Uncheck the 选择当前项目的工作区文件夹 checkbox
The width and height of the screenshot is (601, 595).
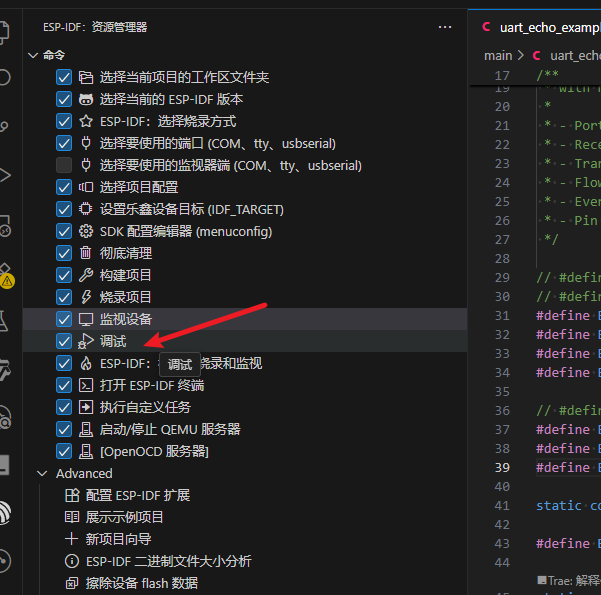[65, 77]
